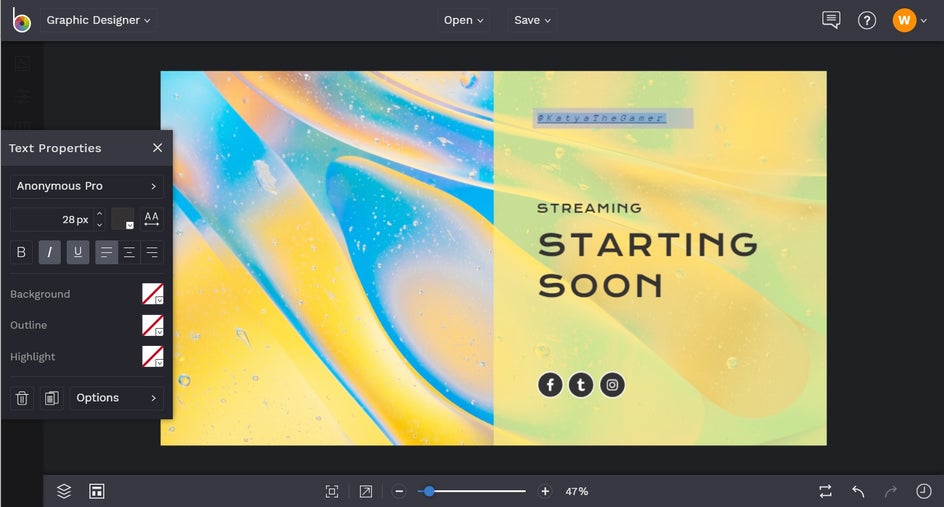Open the letter spacing AA option
Screen dimensions: 944x507
coord(152,219)
